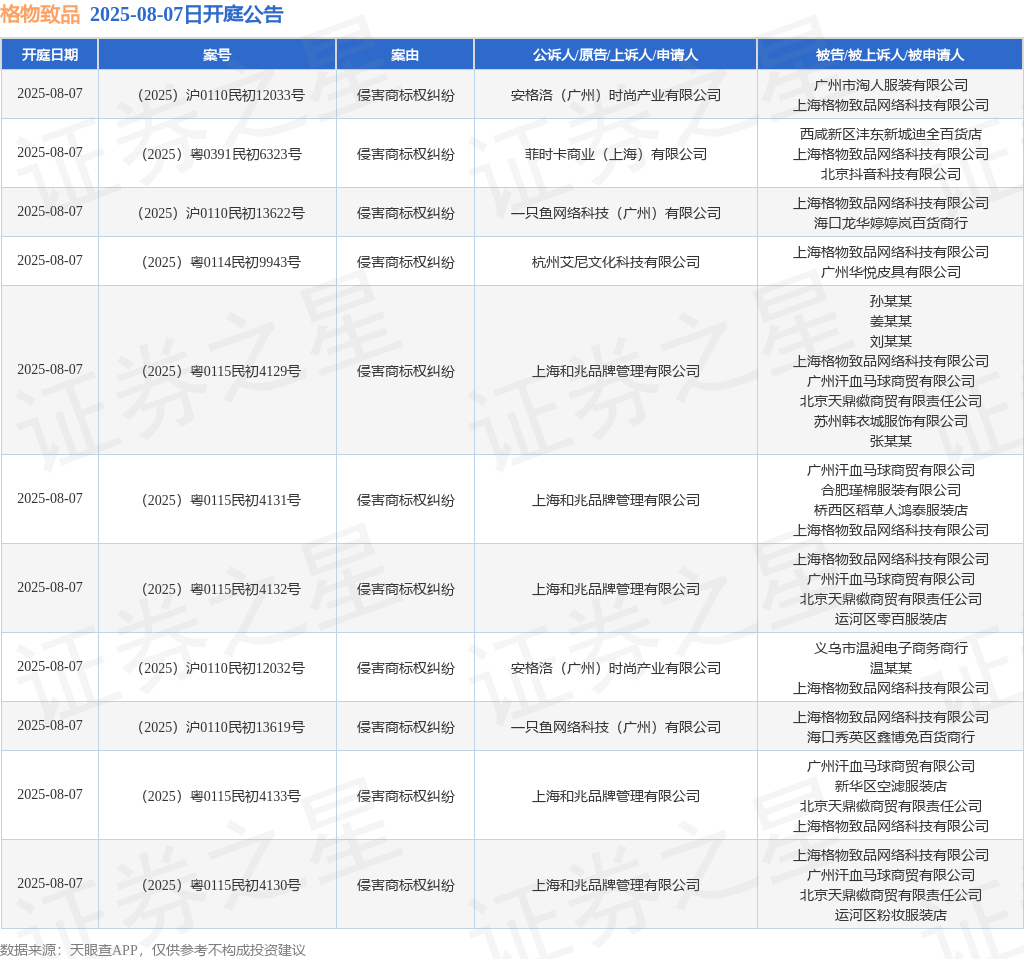Click 上海和兆品牌管理 plaintiff in 4133号 row
This screenshot has width=1024, height=959.
point(616,796)
